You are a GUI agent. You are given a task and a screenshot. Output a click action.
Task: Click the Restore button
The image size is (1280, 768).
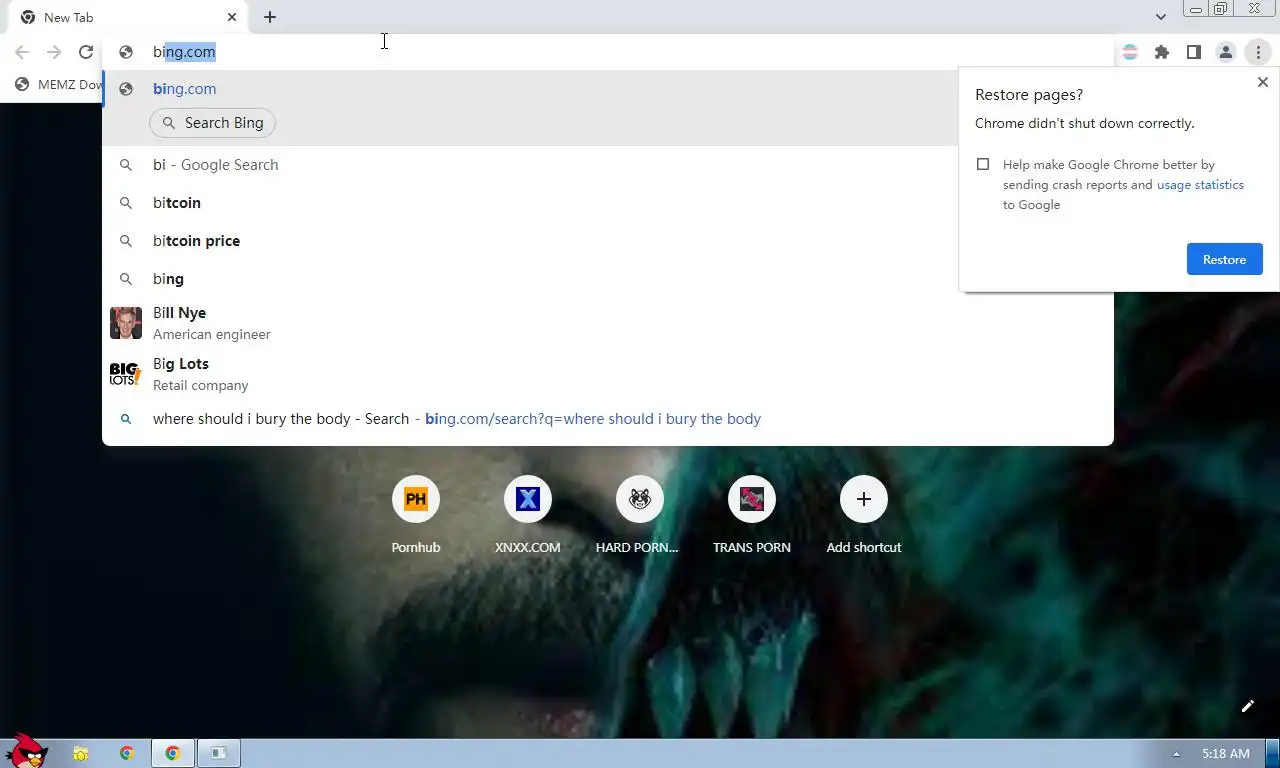[x=1224, y=259]
